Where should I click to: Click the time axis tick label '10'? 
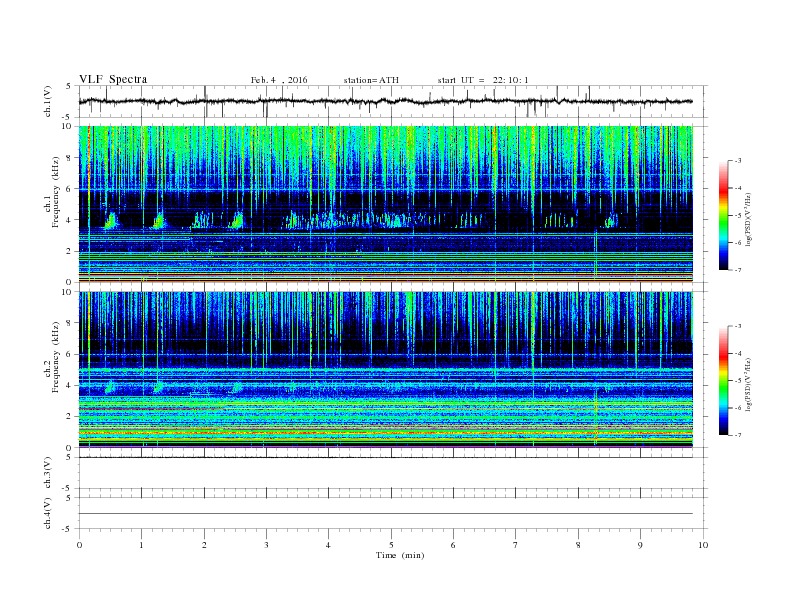pos(703,545)
